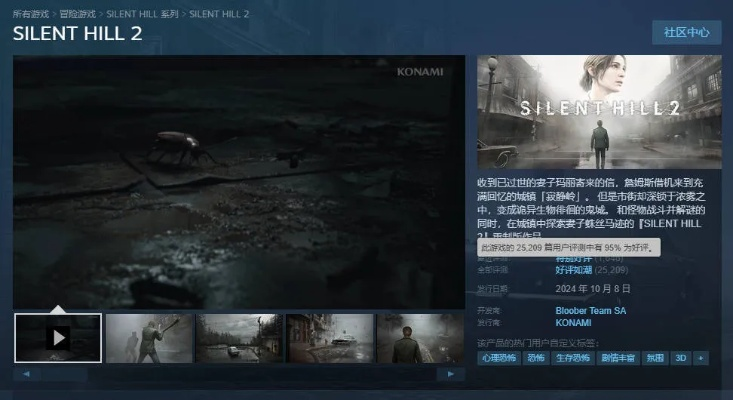Open SILENT HILL 系列 breadcrumb
The image size is (733, 400).
[143, 15]
